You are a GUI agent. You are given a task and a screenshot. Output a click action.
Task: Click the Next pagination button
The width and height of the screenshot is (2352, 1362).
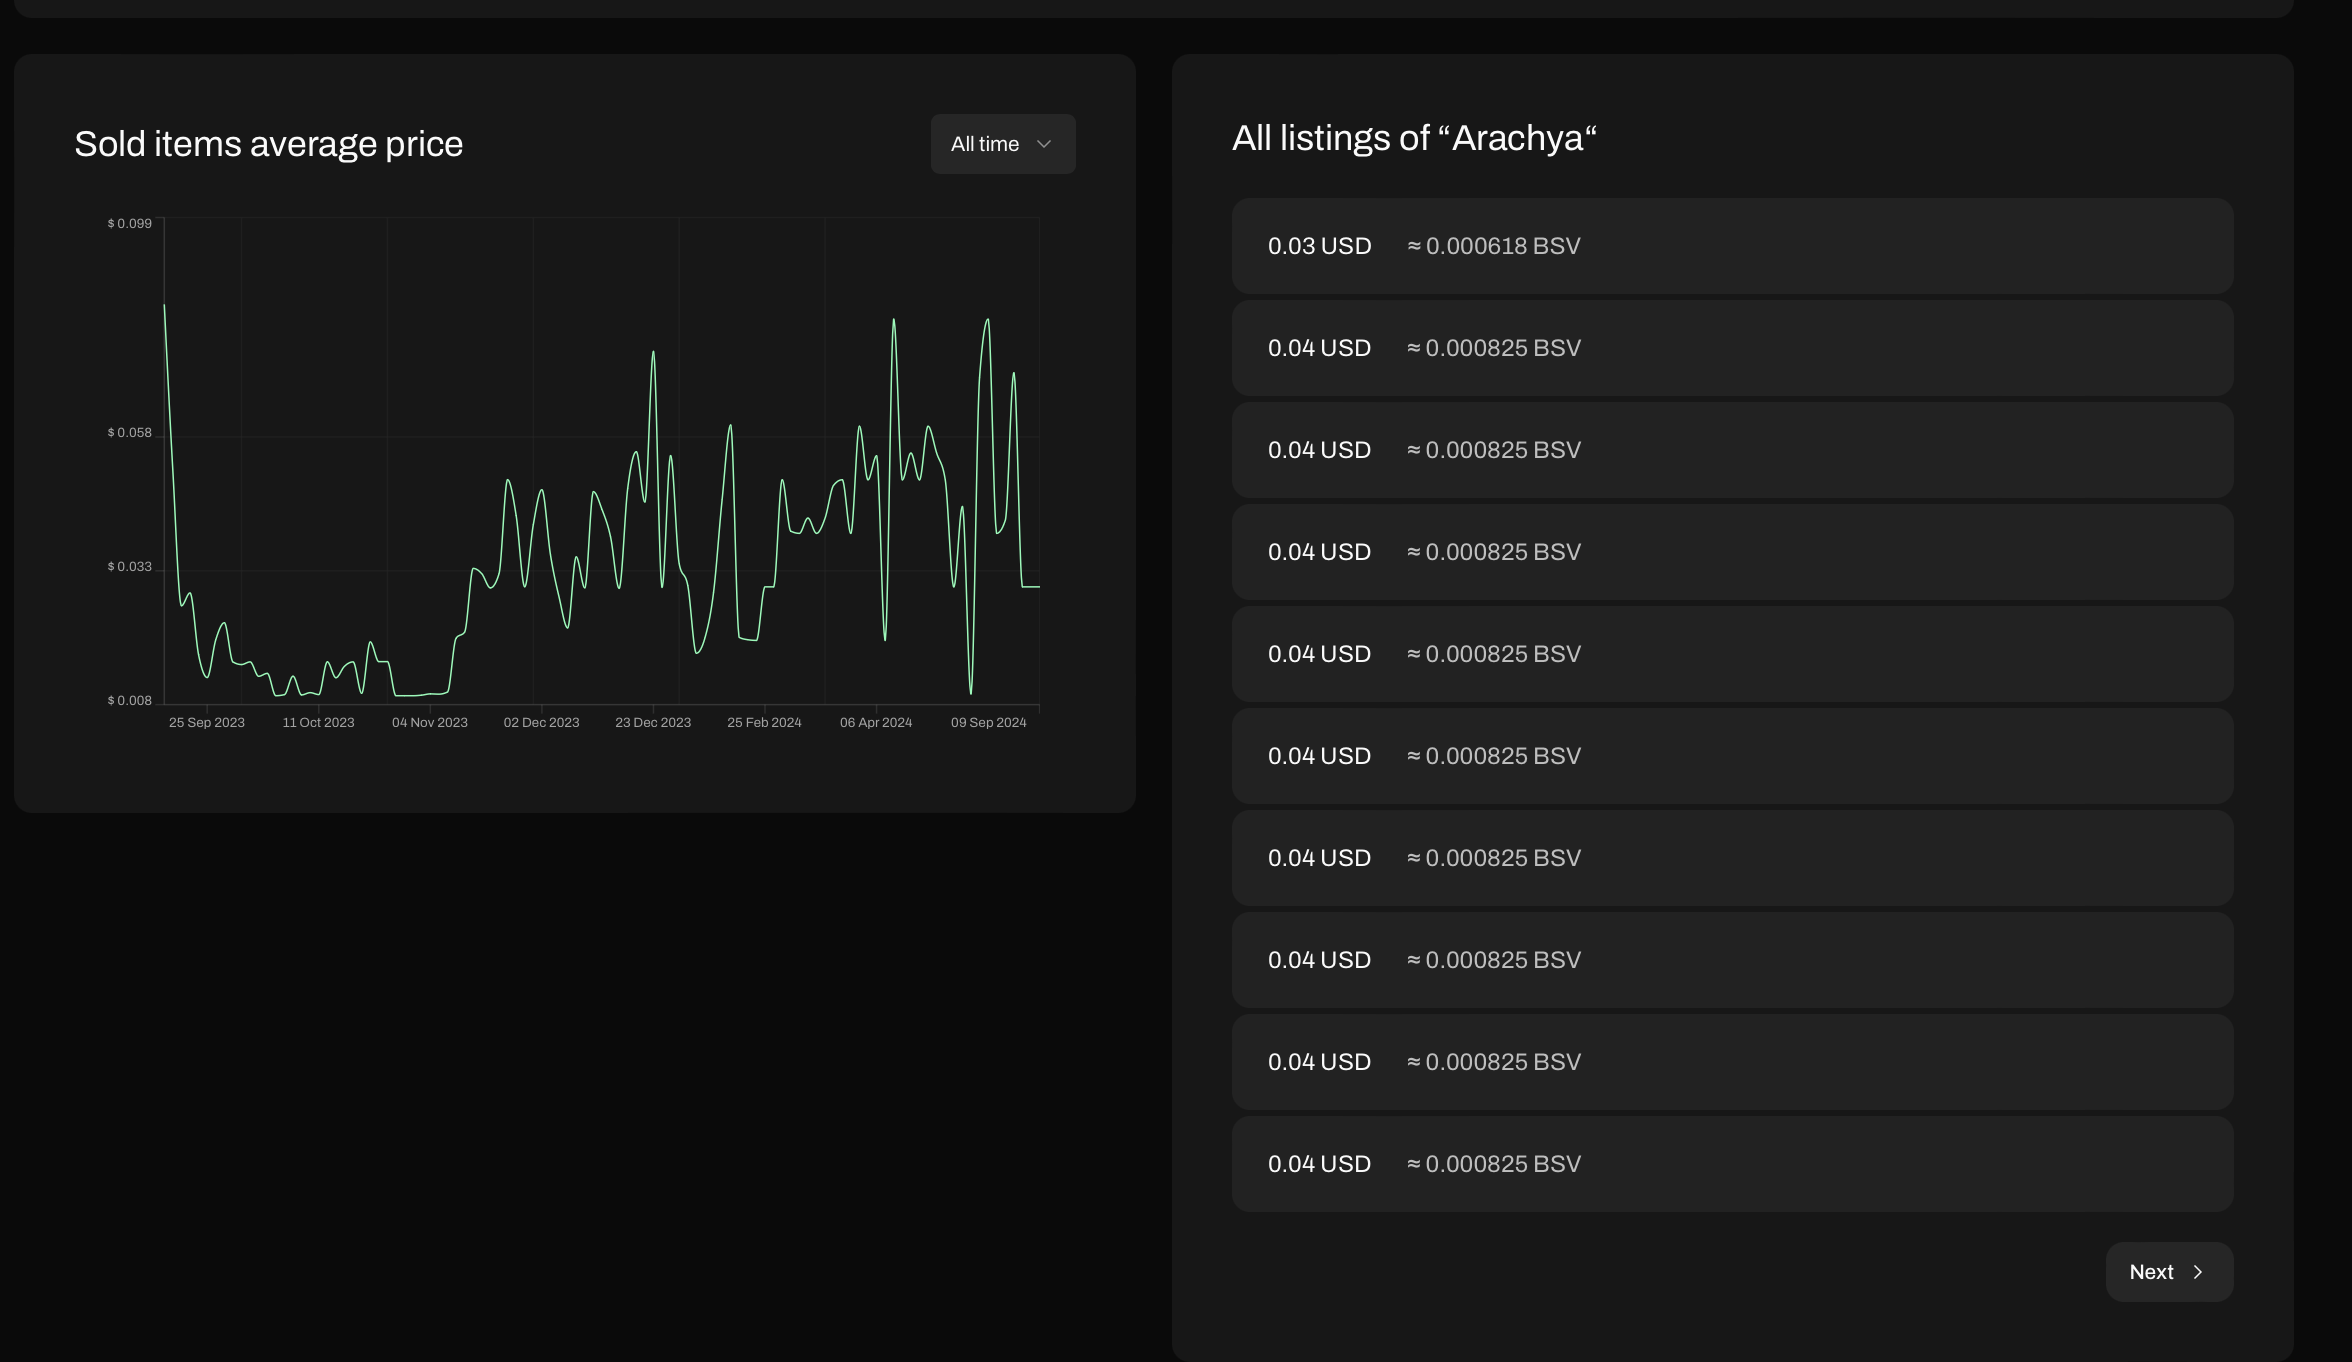[x=2168, y=1272]
